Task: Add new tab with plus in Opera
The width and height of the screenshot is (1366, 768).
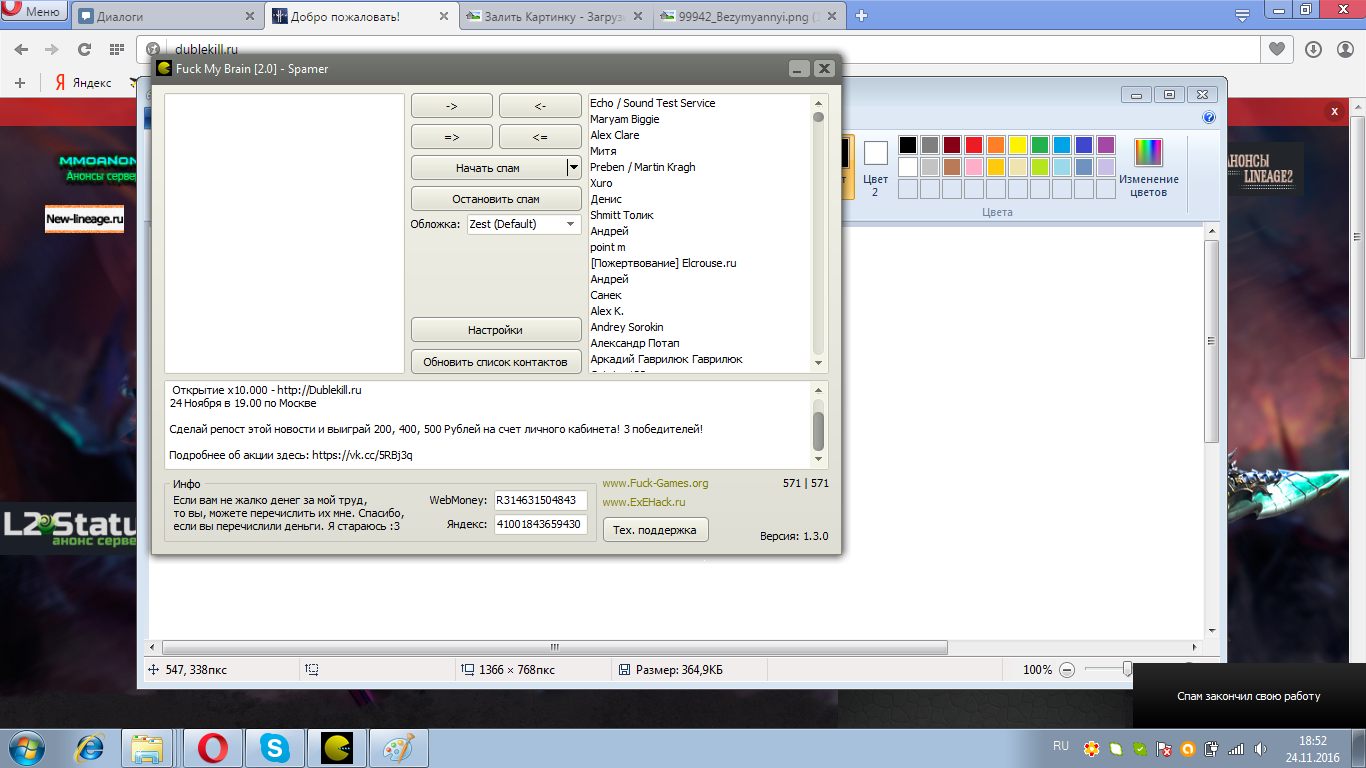Action: (861, 15)
